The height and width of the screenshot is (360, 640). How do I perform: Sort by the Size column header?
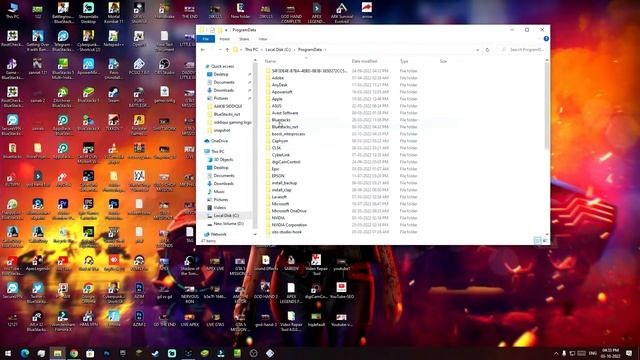[x=443, y=61]
